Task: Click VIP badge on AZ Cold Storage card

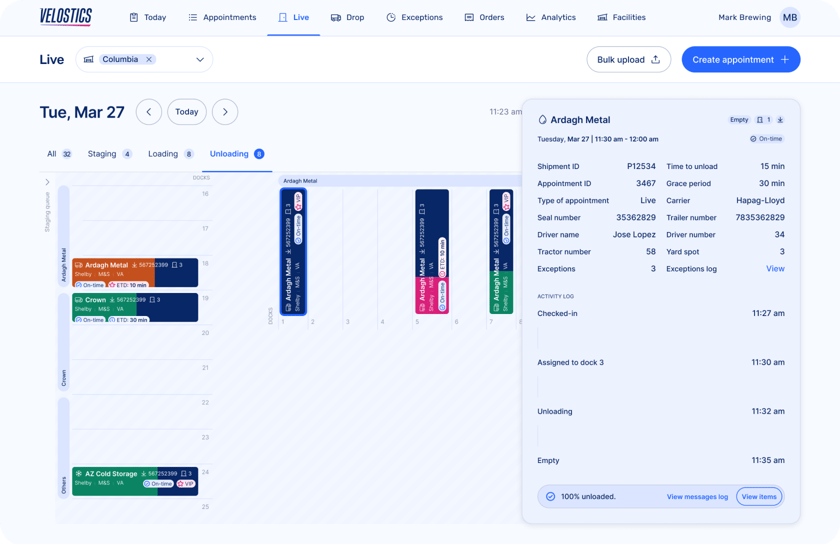Action: [x=186, y=484]
